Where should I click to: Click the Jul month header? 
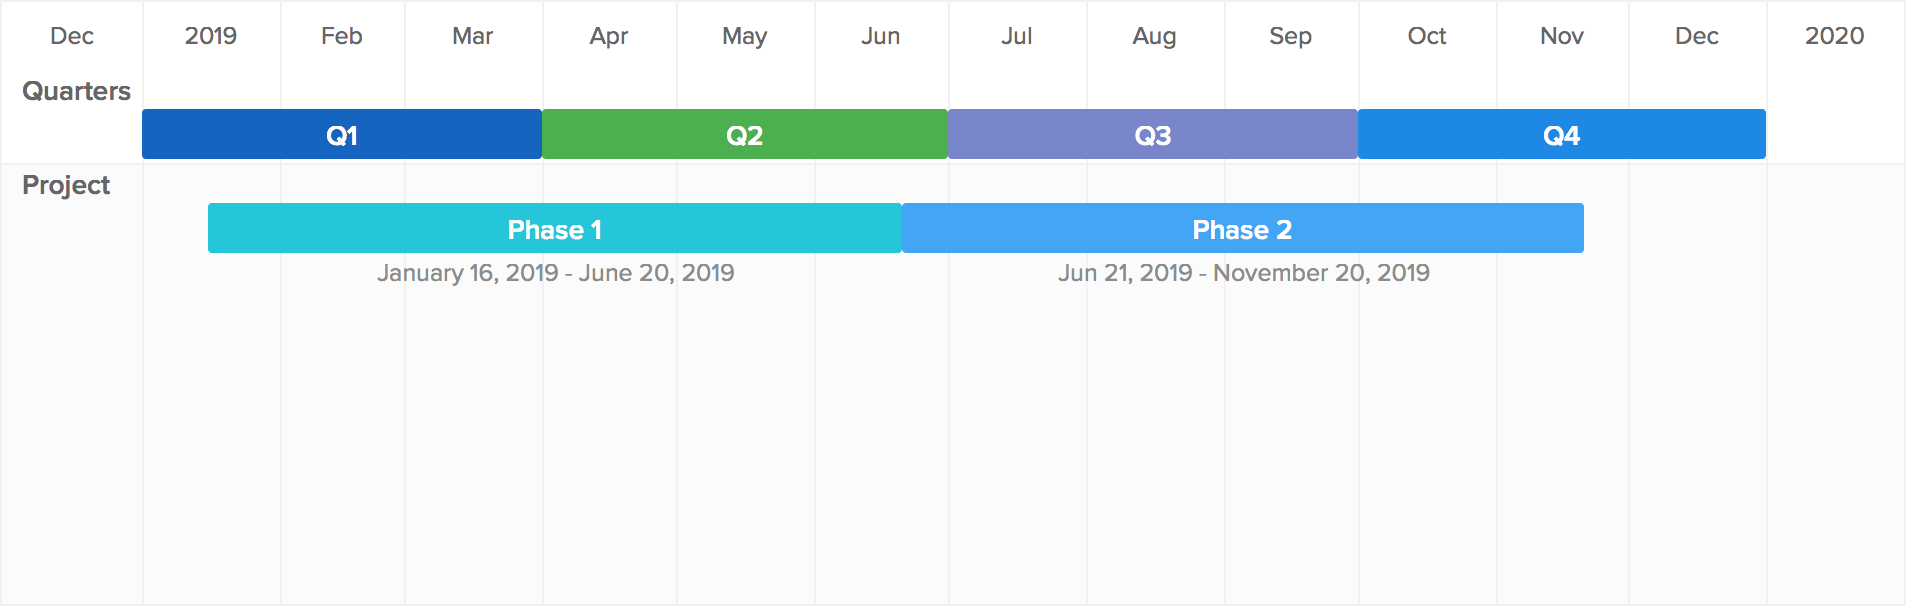[1017, 36]
